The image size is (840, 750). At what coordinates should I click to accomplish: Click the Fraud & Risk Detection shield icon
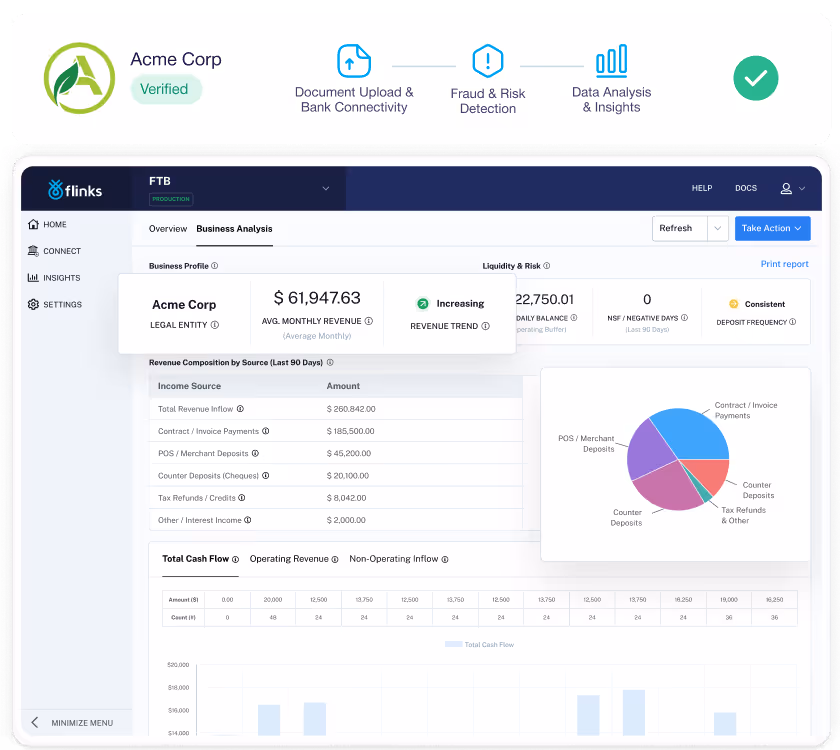488,61
